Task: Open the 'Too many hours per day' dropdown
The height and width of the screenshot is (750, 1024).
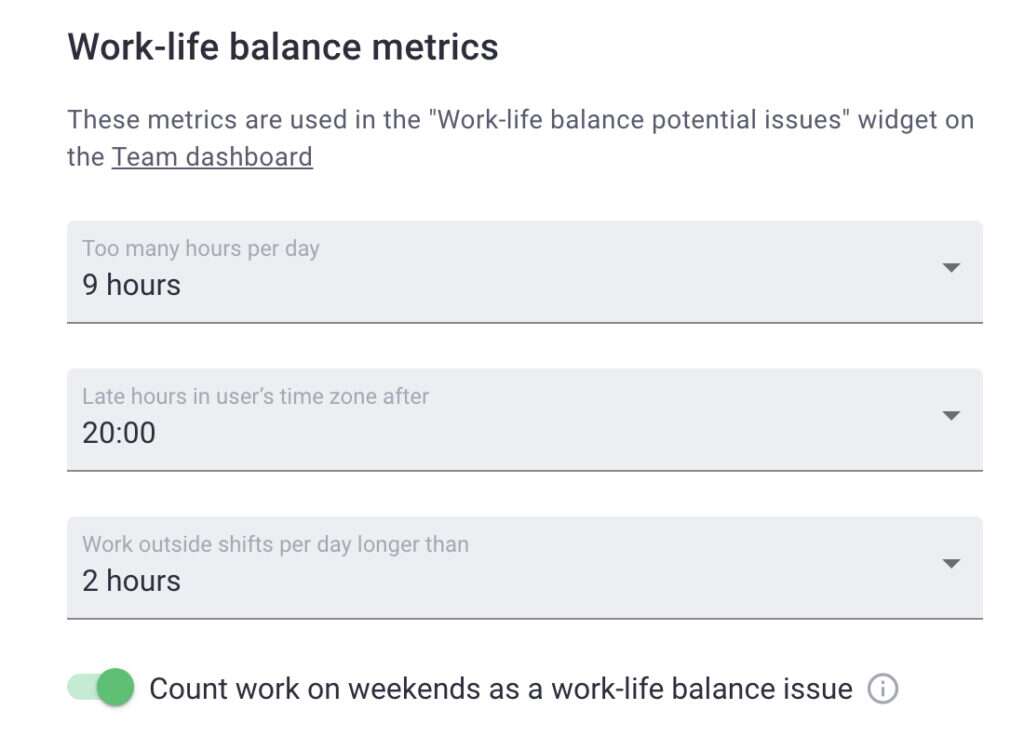Action: click(951, 268)
